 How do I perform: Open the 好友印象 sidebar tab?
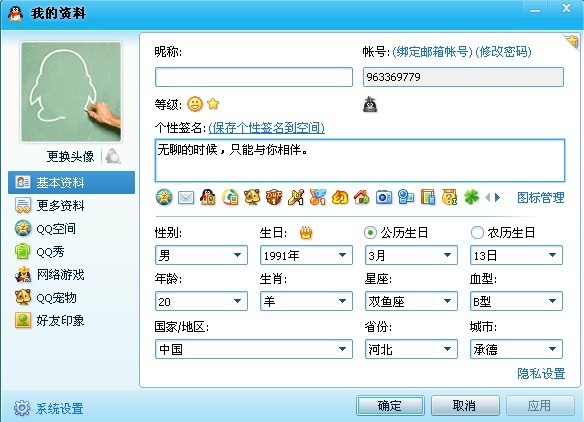coord(72,320)
